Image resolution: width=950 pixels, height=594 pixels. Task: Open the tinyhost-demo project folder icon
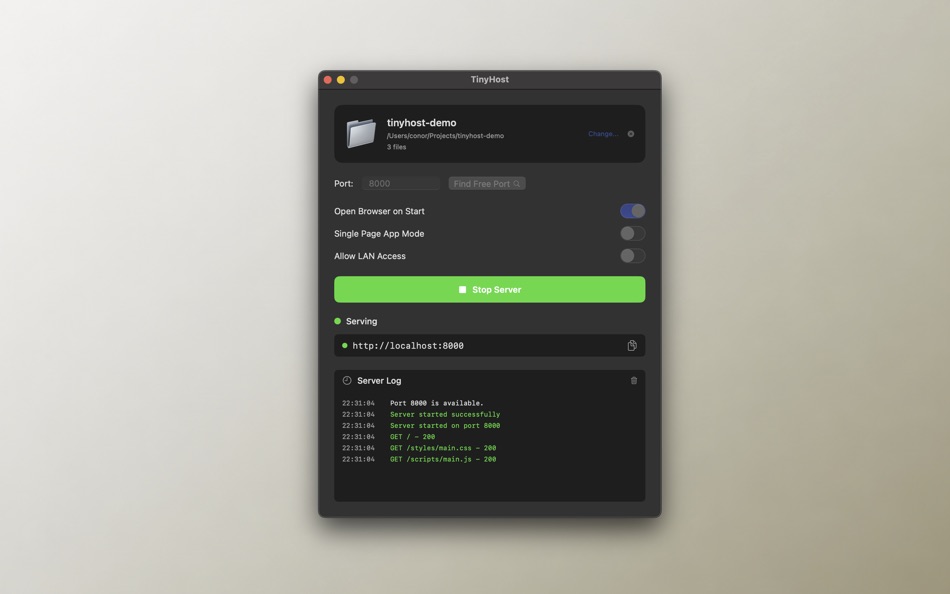(x=361, y=132)
